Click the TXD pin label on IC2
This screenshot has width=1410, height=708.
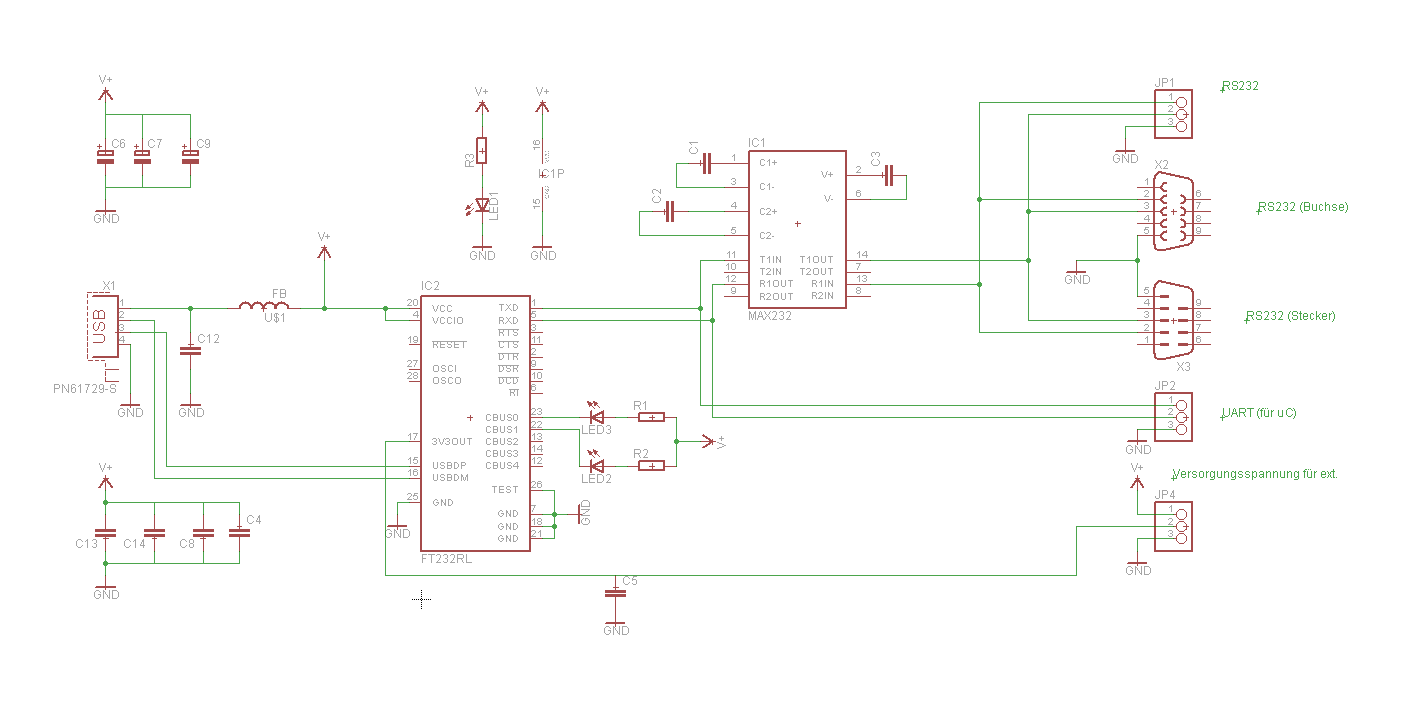pos(508,308)
